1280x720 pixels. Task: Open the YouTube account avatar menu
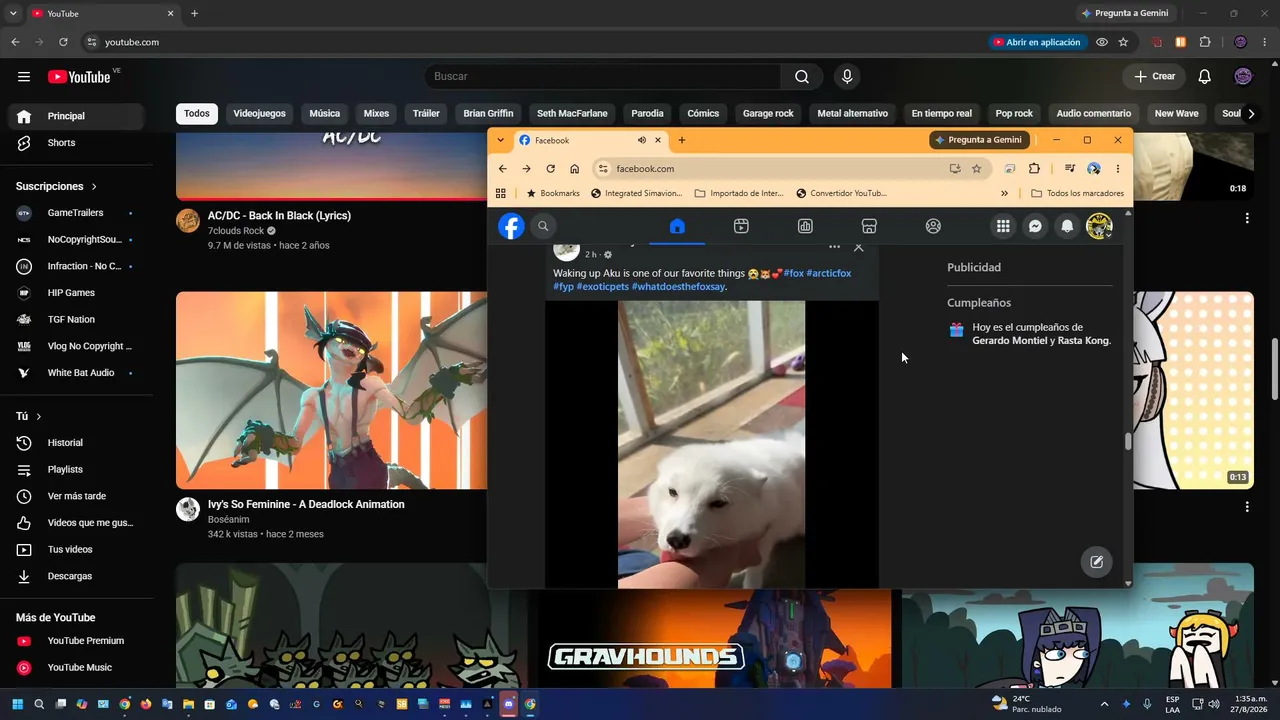click(x=1243, y=76)
